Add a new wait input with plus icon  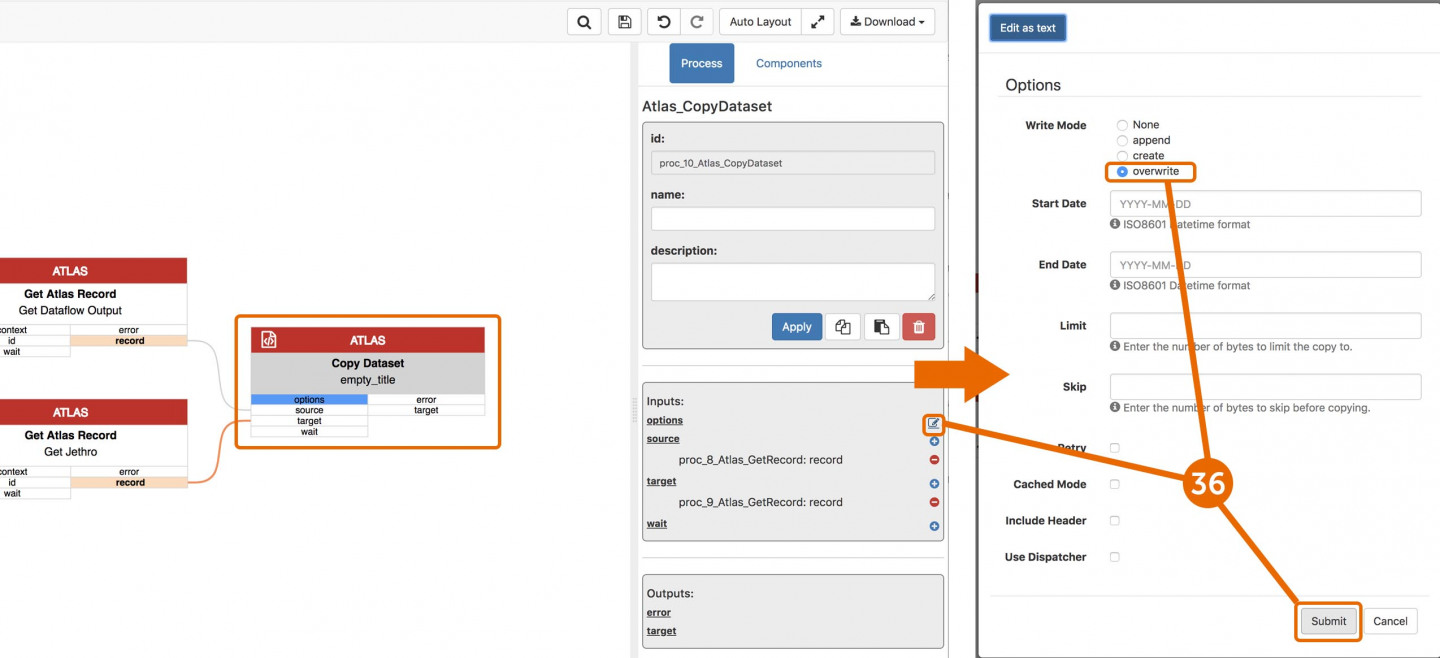pyautogui.click(x=934, y=526)
